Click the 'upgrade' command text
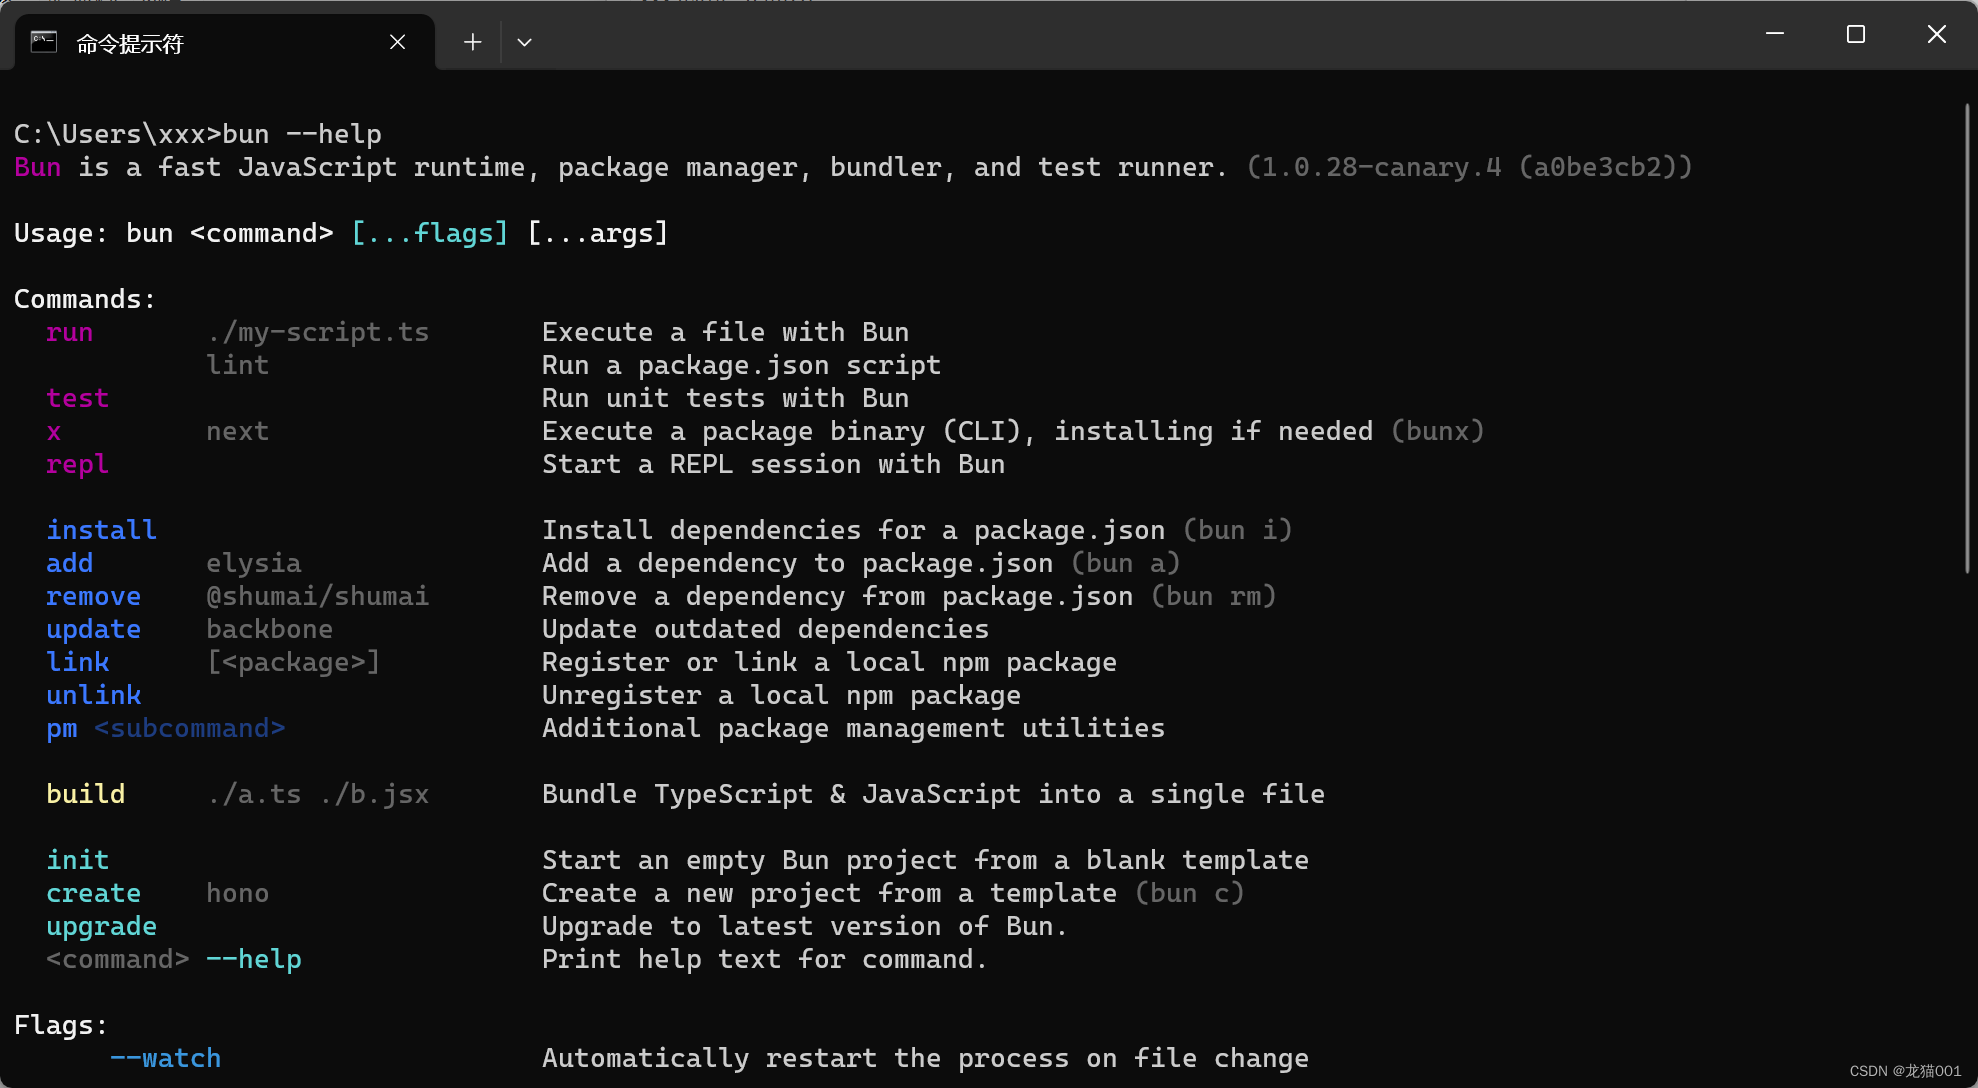 (x=101, y=926)
